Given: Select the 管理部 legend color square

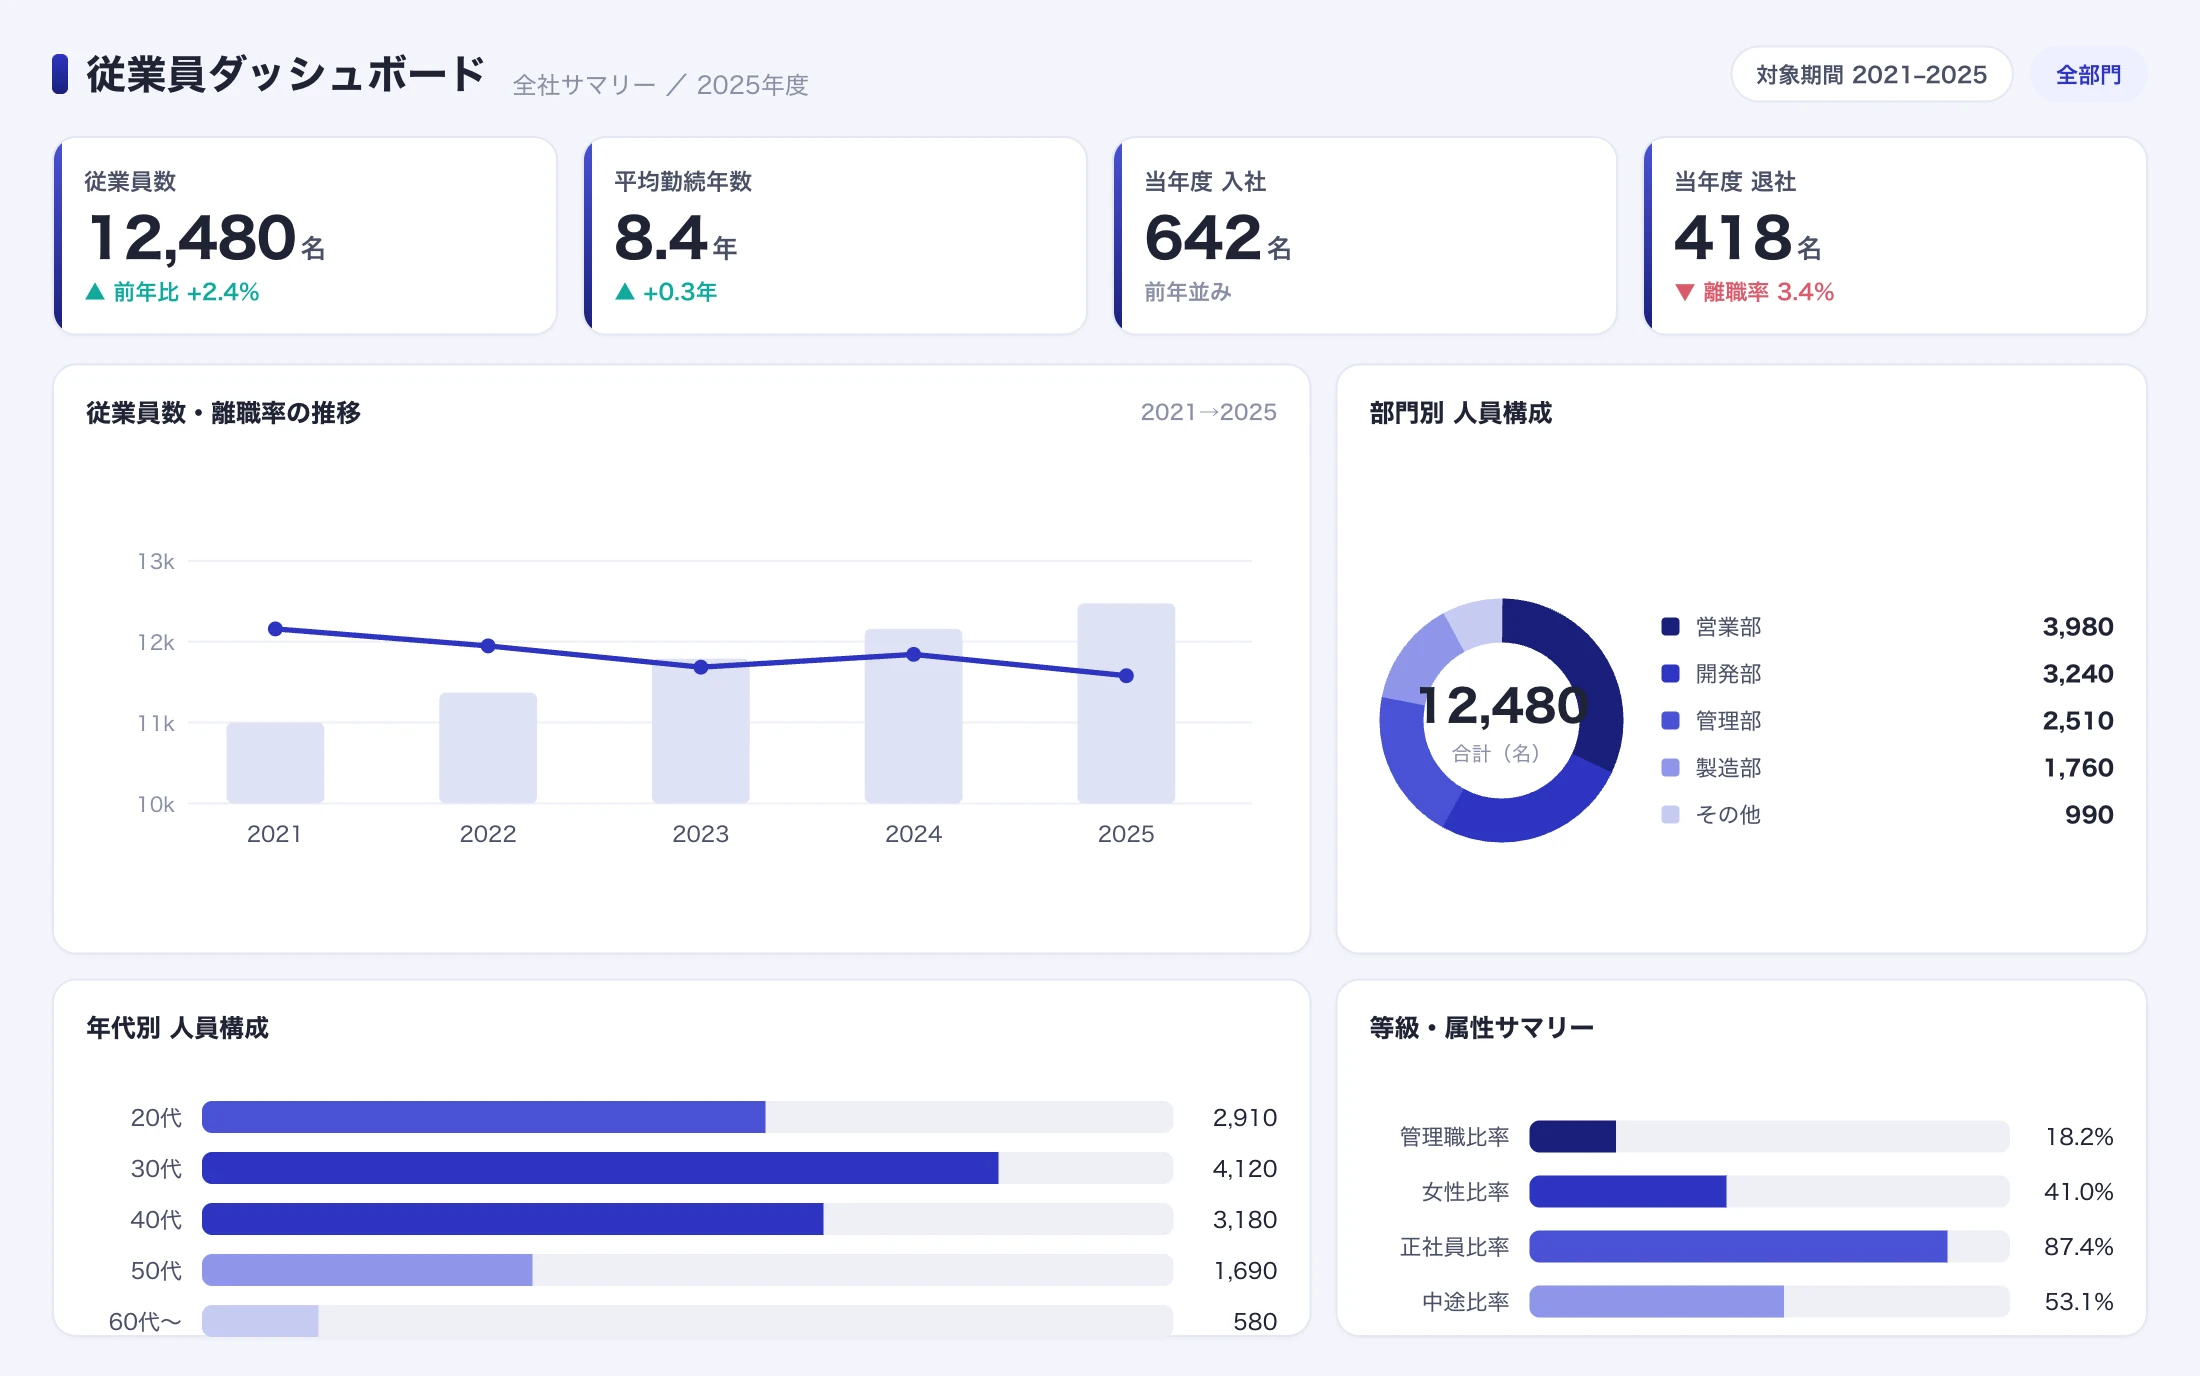Looking at the screenshot, I should coord(1670,721).
